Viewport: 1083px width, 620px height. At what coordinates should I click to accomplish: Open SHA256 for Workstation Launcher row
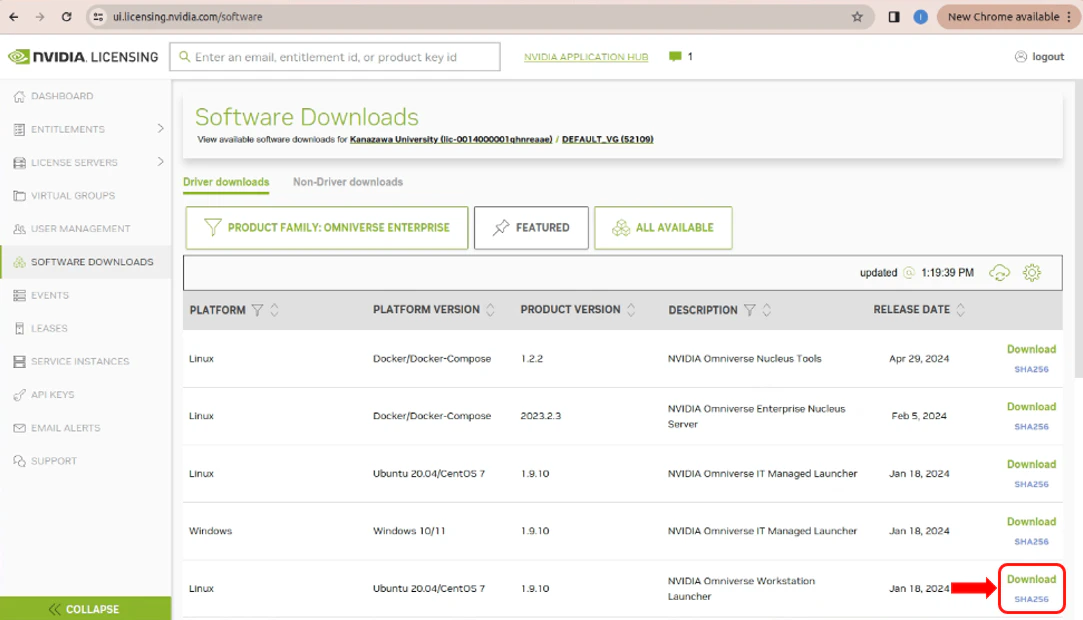point(1031,599)
